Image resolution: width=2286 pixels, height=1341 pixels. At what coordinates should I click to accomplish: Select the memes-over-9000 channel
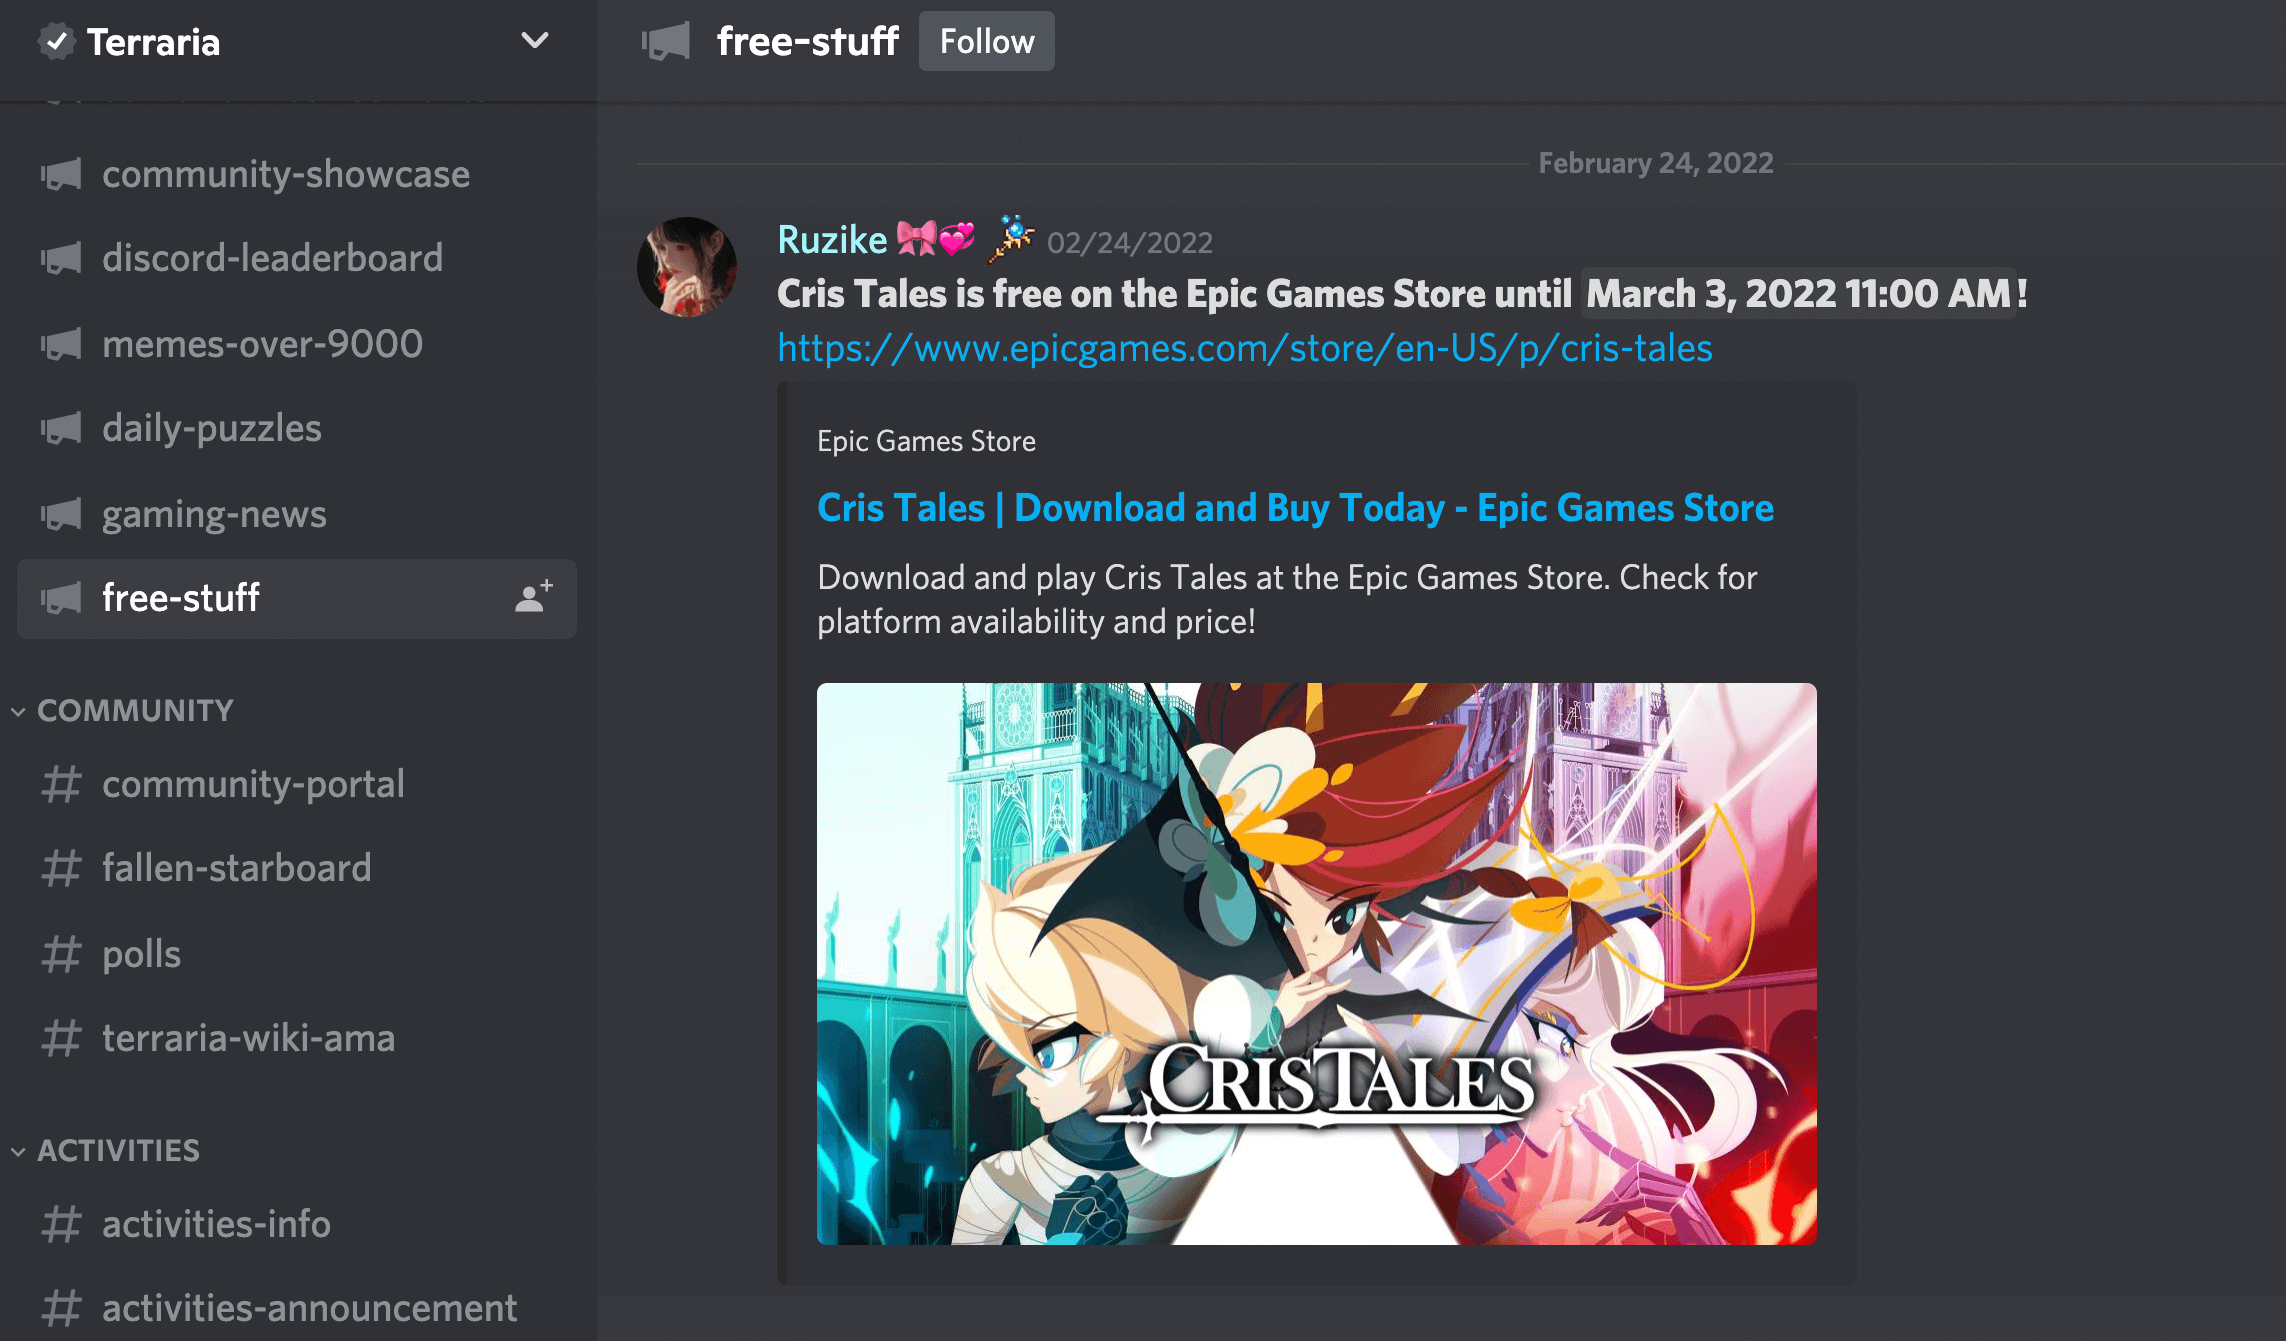point(262,342)
